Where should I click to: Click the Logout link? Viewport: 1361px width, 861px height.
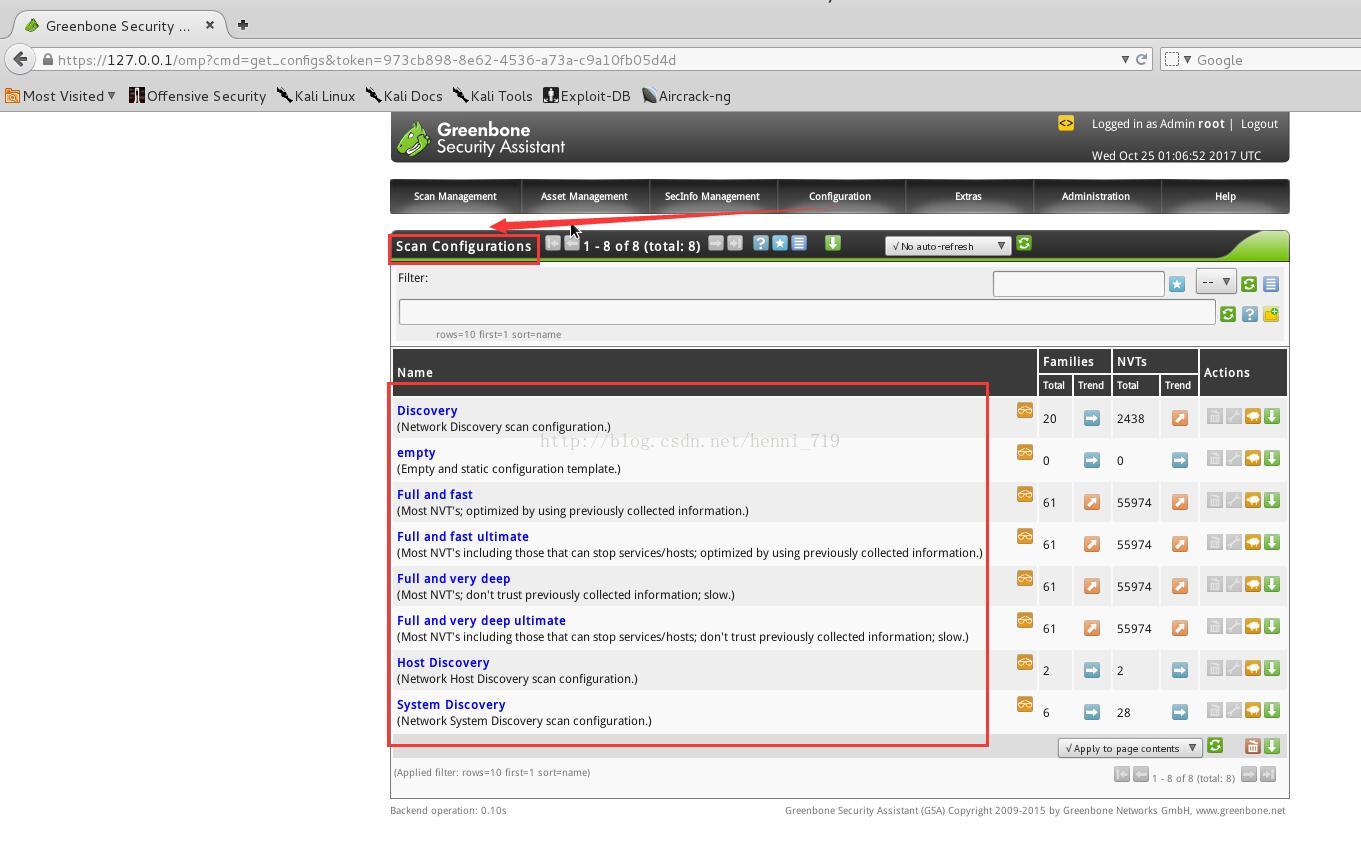1259,124
